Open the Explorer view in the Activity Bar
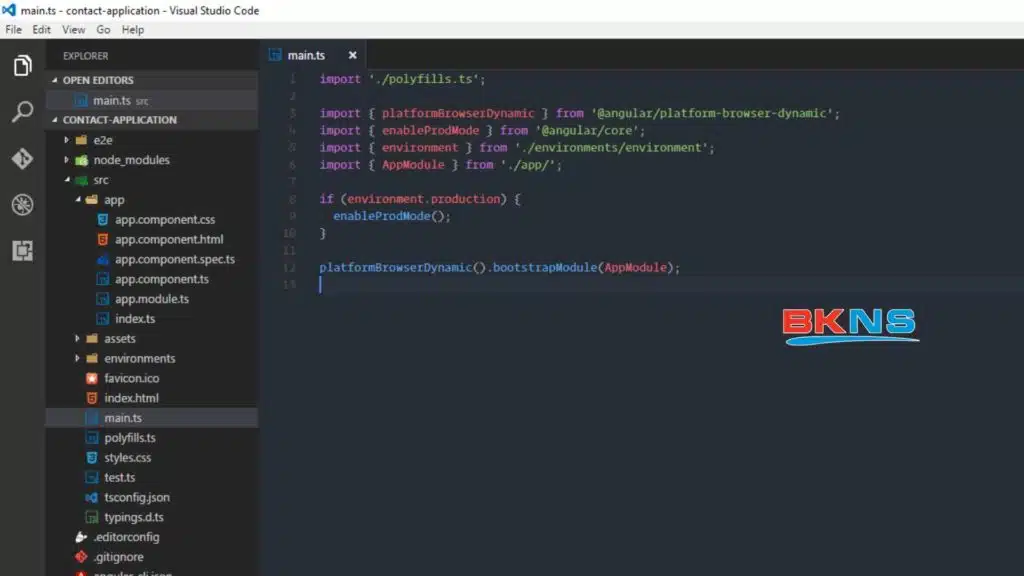Image resolution: width=1024 pixels, height=576 pixels. [22, 65]
